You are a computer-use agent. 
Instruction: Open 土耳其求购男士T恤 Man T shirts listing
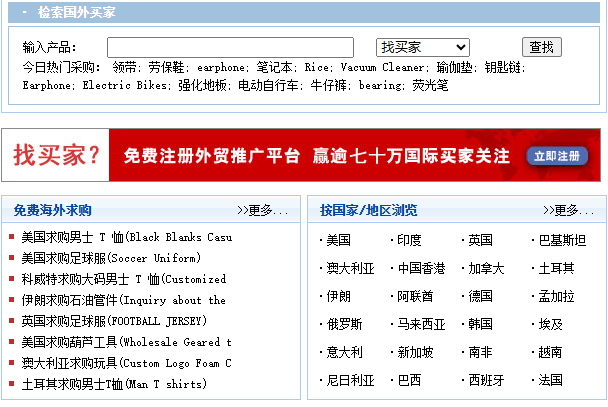[x=114, y=384]
